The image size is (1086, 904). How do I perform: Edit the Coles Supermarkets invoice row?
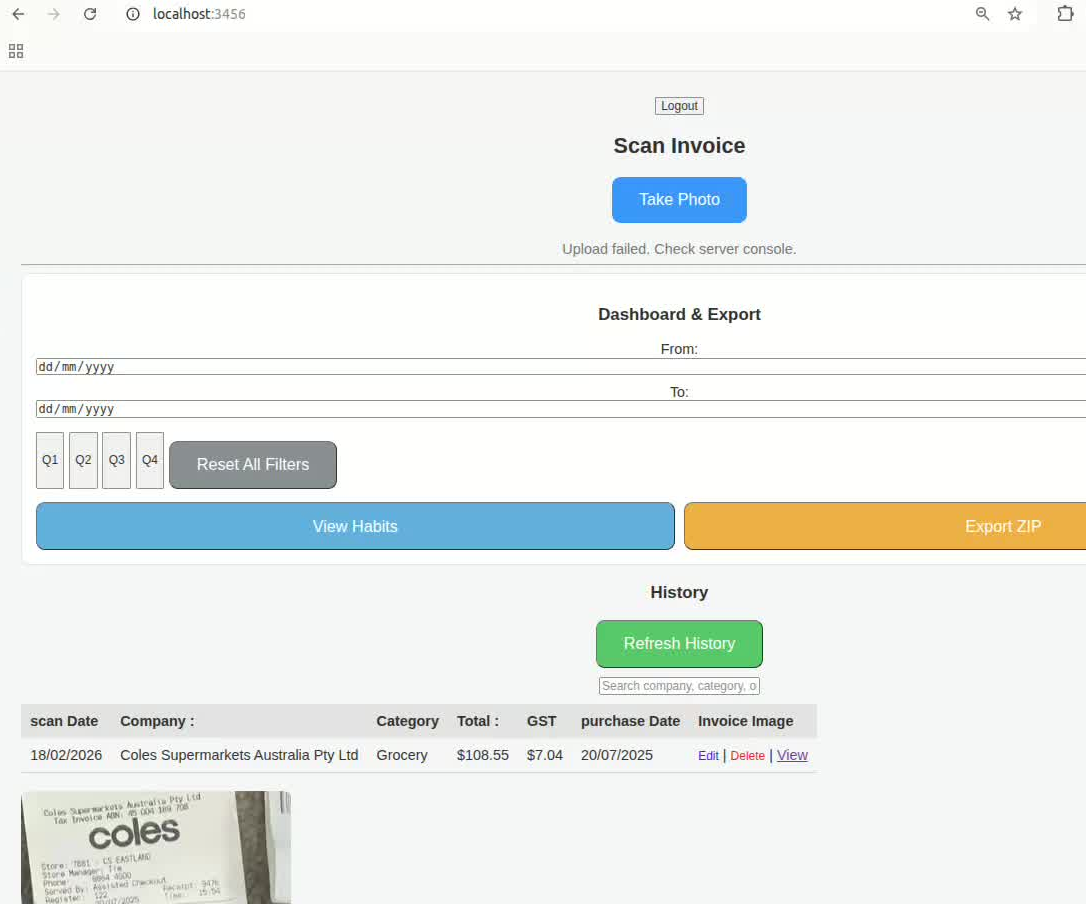pos(708,756)
